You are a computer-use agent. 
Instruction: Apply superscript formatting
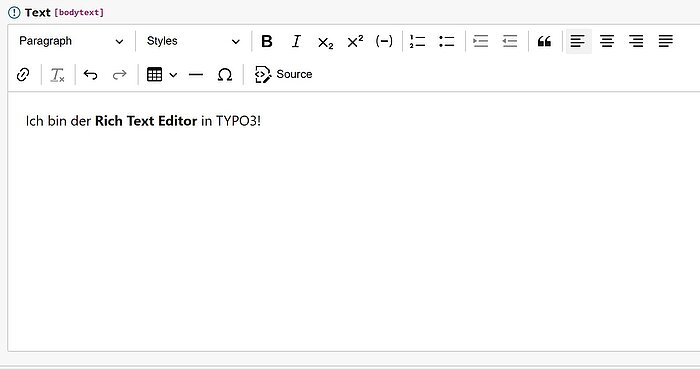tap(355, 41)
